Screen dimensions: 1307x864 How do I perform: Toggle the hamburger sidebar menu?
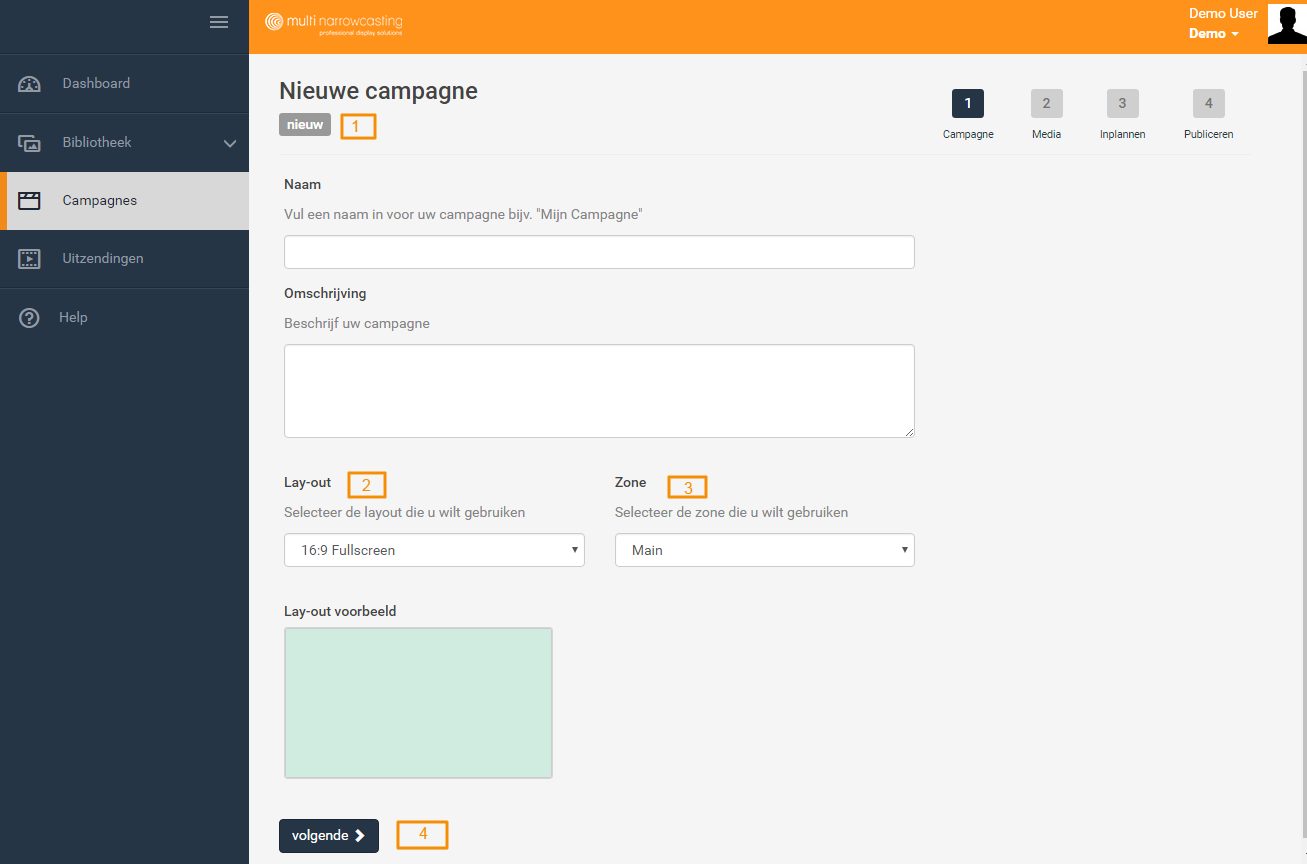point(219,22)
